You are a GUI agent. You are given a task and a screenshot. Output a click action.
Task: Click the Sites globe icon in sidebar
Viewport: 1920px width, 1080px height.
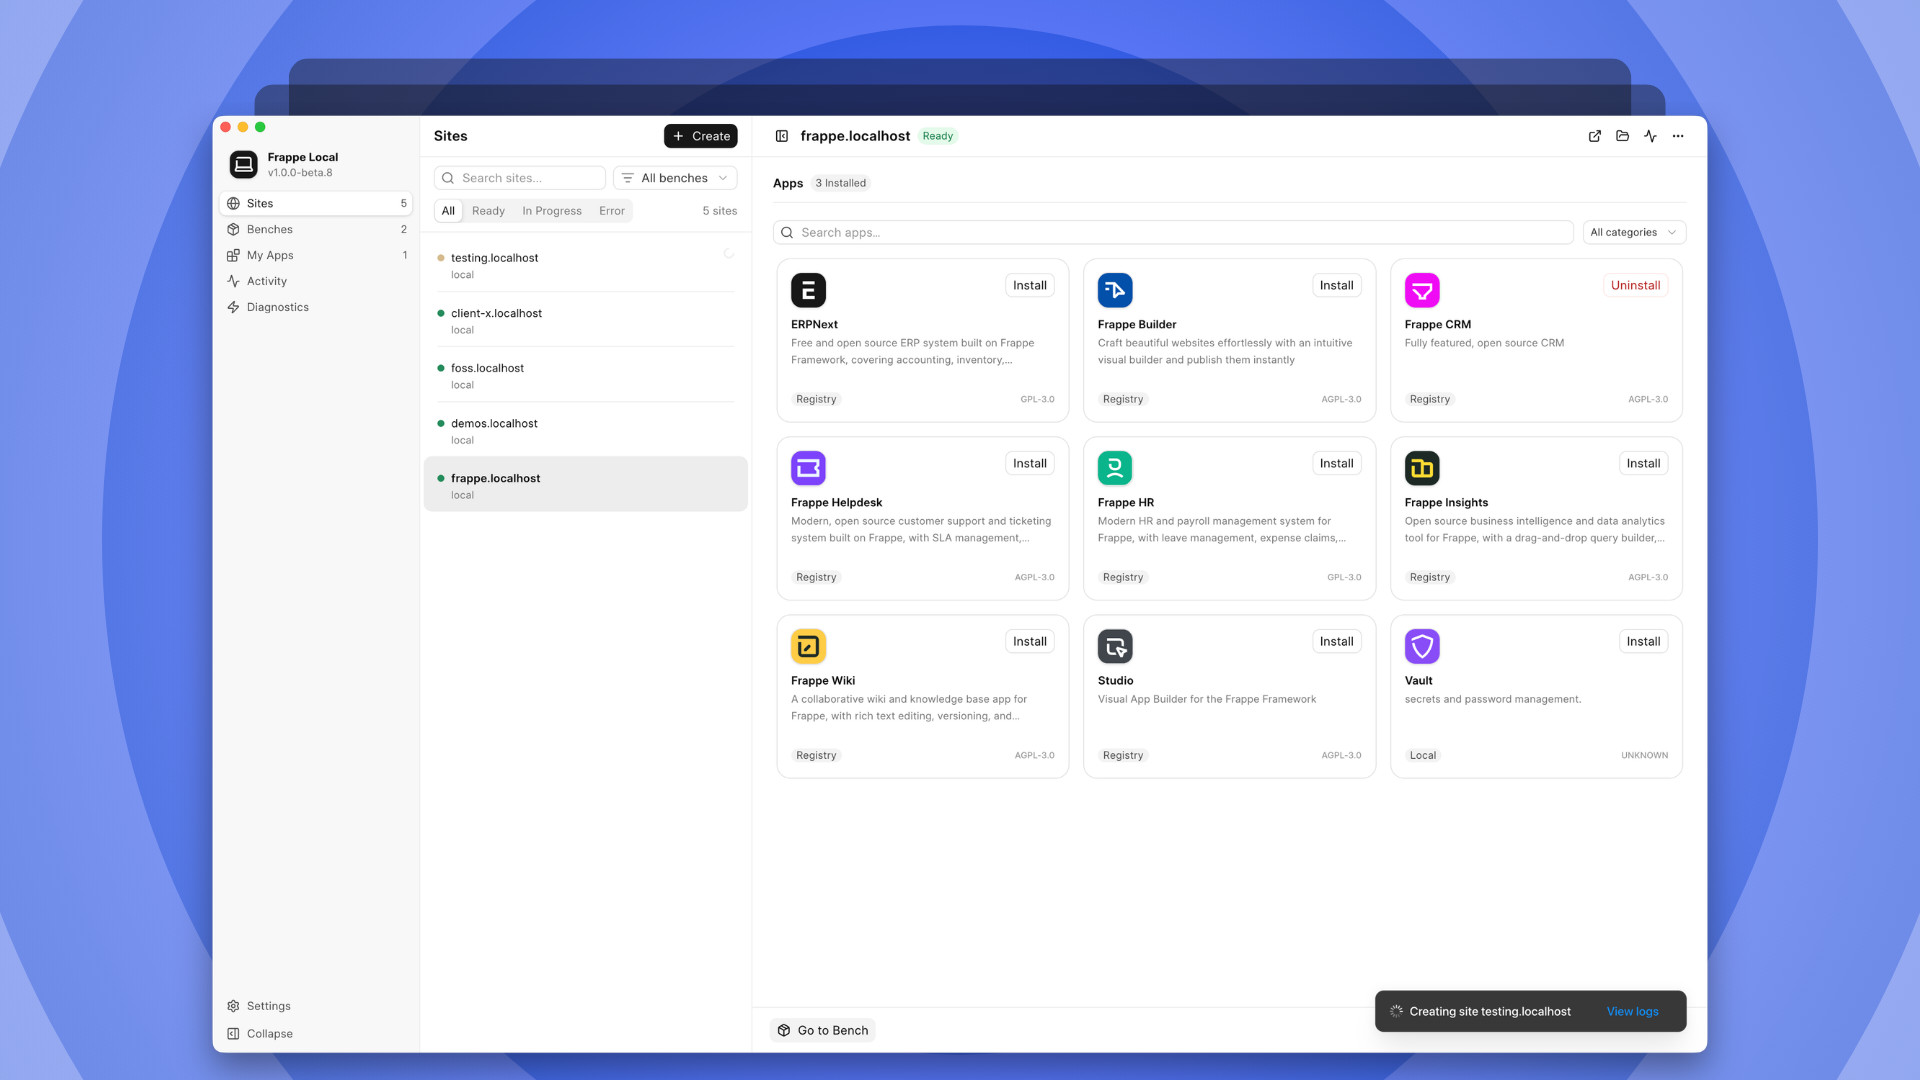[x=233, y=203]
